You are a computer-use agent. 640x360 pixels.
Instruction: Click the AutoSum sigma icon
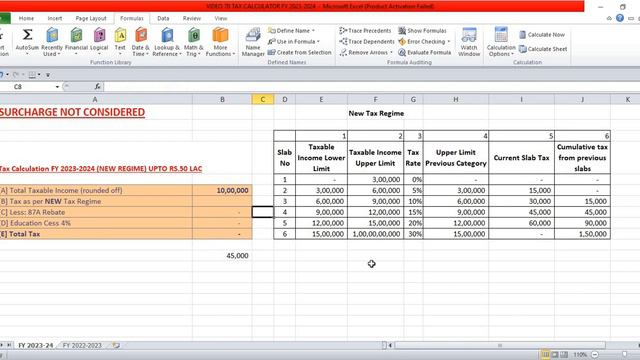coord(27,35)
